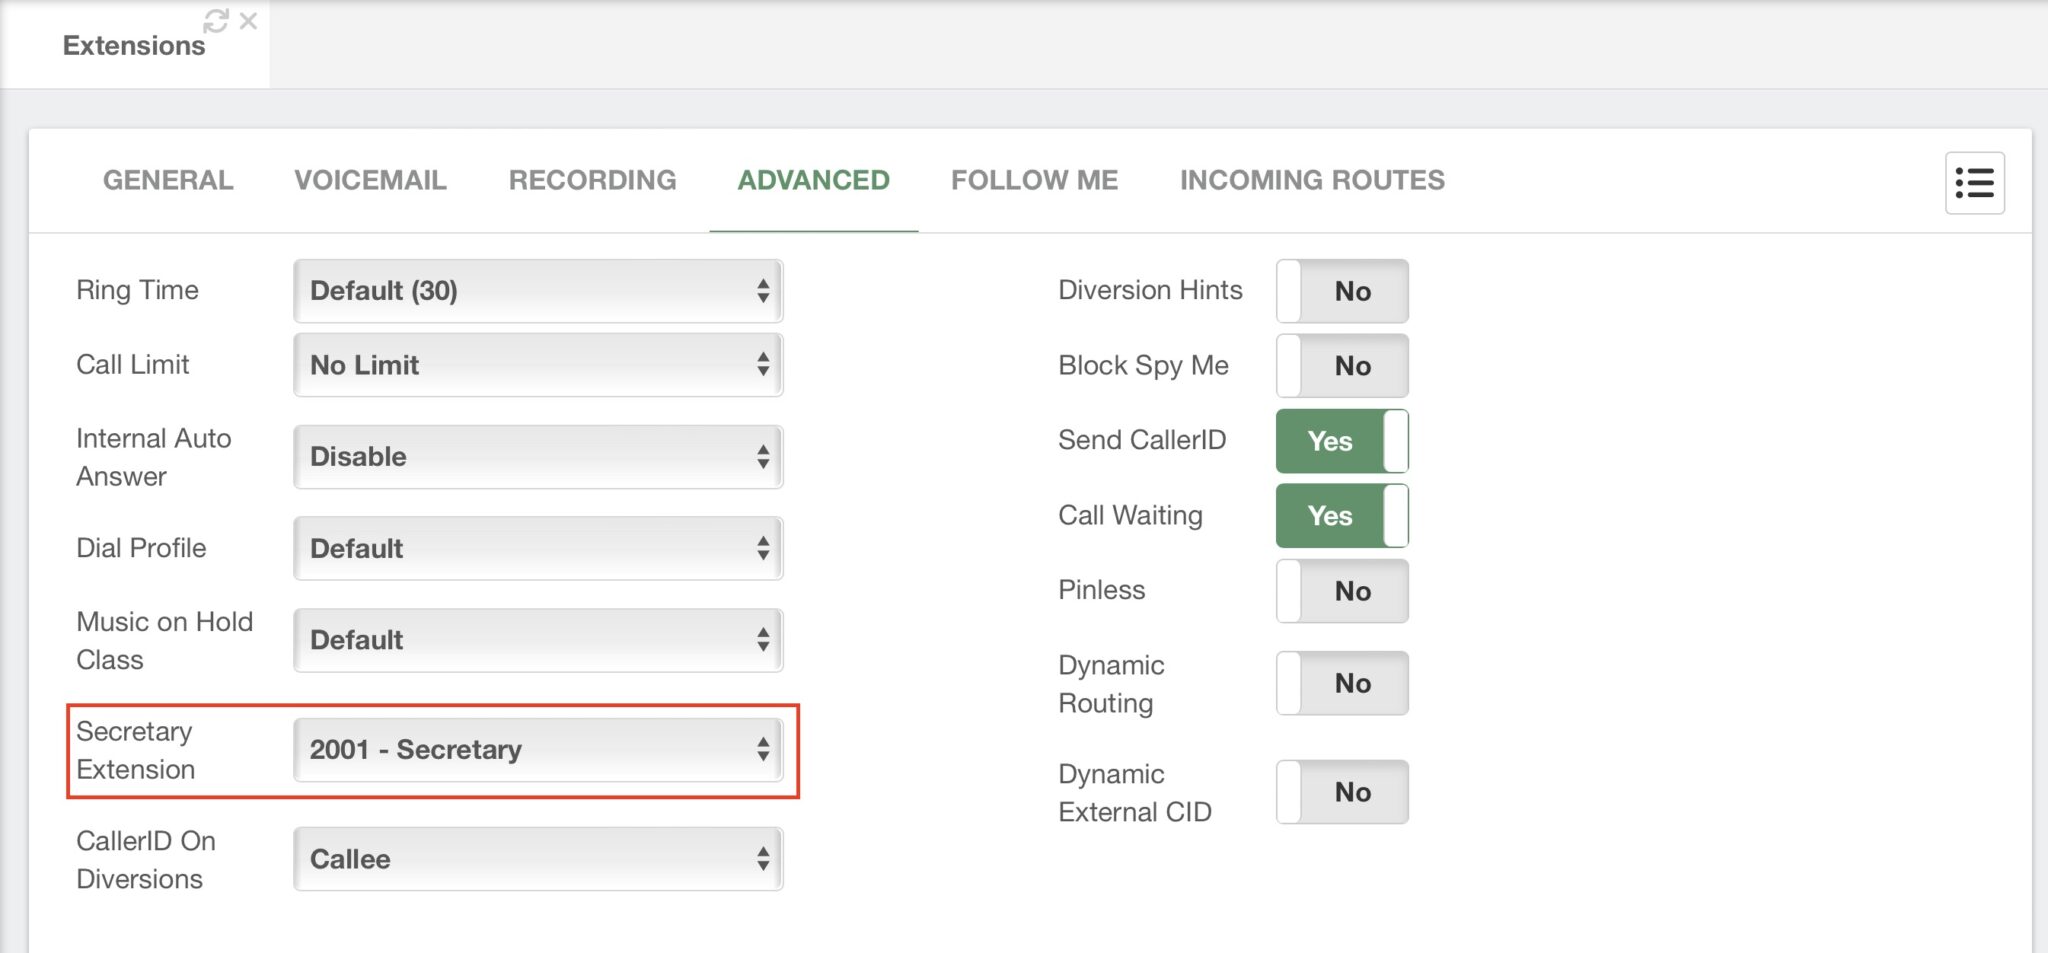Screen dimensions: 2048x953
Task: Open the Music on Hold Class dropdown
Action: point(537,639)
